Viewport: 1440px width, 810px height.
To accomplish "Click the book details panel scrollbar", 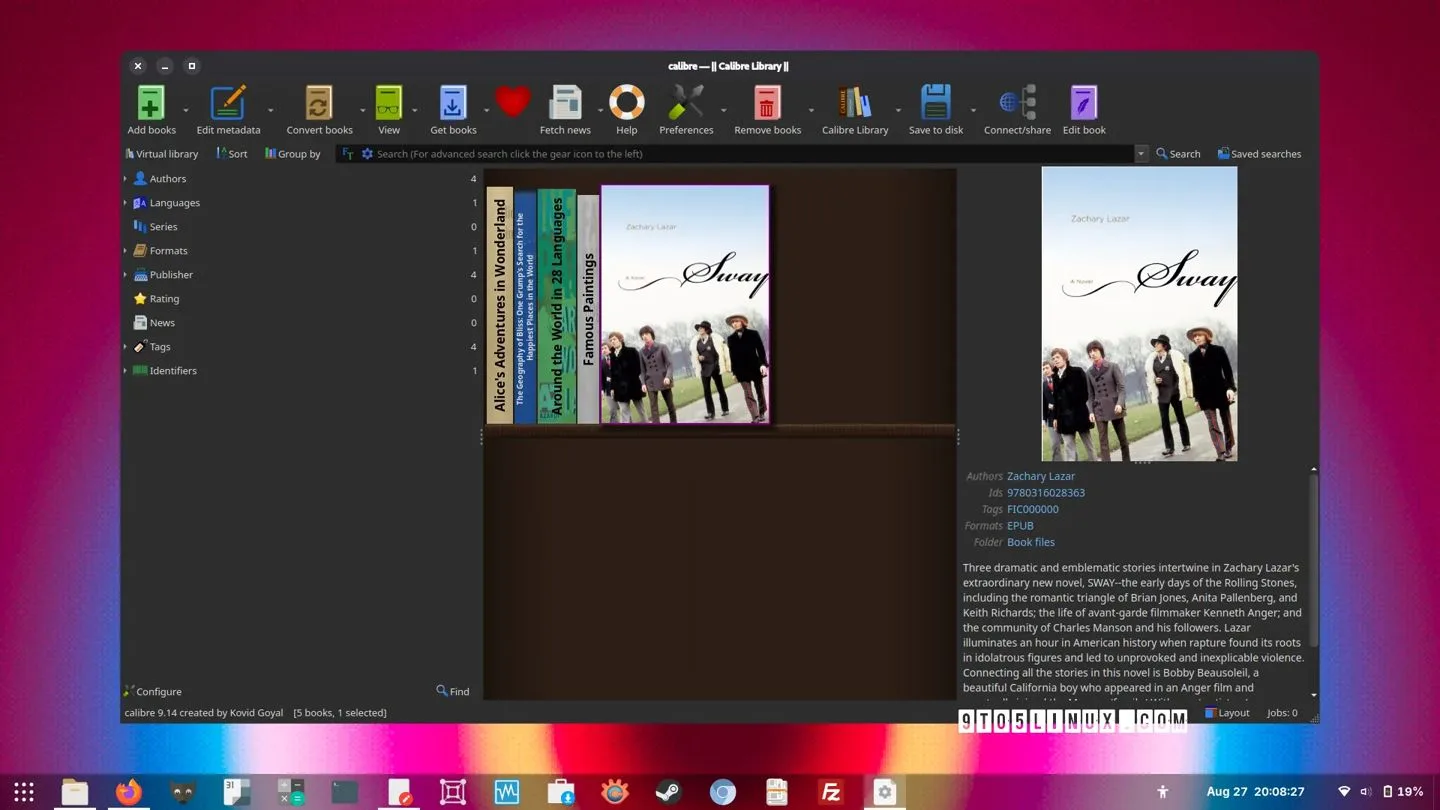I will point(1314,560).
